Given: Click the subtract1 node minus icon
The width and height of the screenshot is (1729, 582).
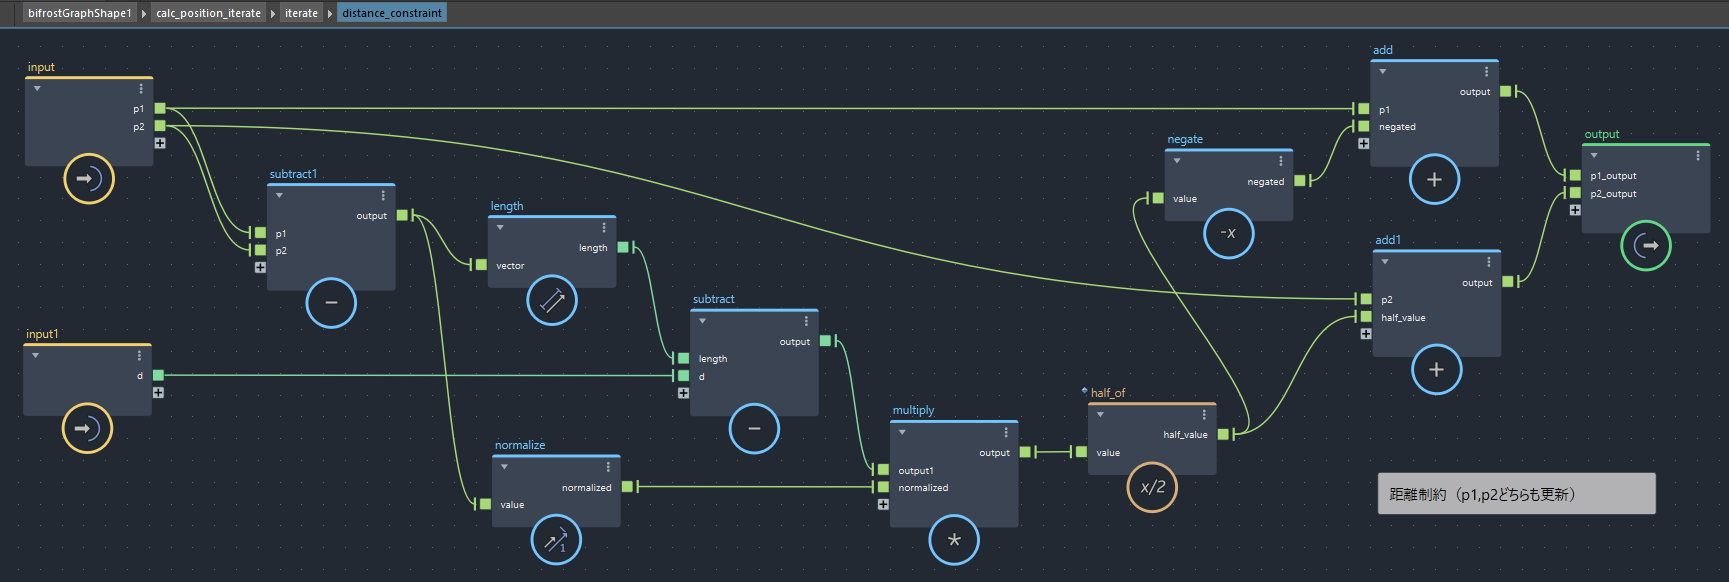Looking at the screenshot, I should 331,303.
